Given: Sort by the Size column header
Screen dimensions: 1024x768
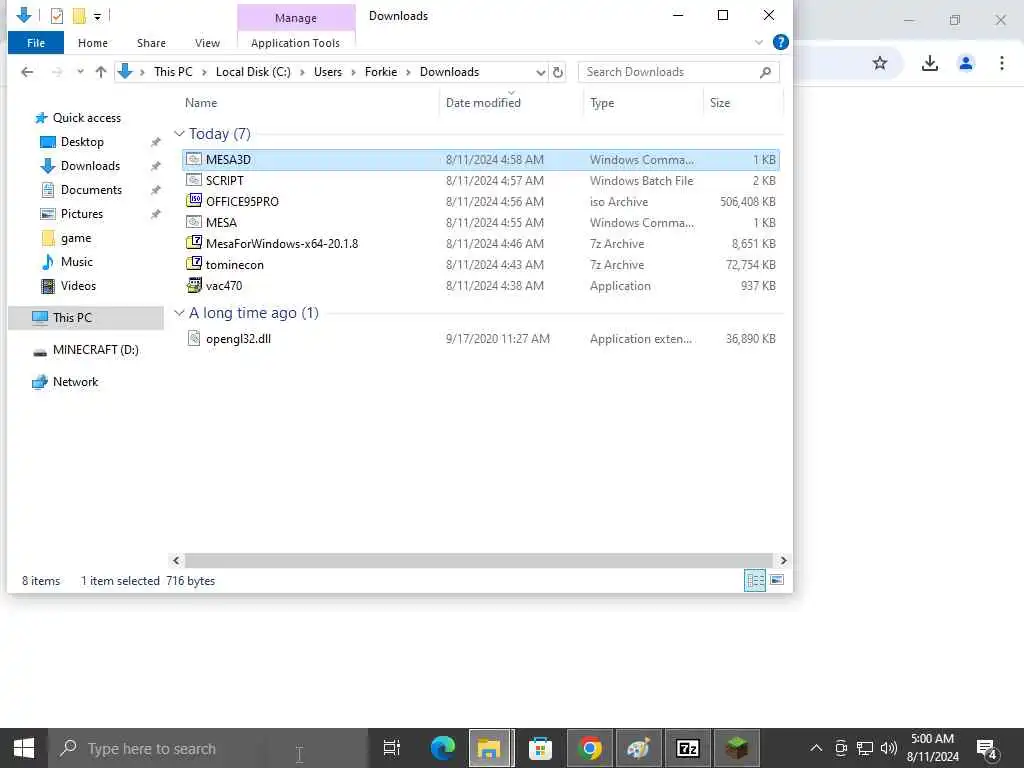Looking at the screenshot, I should (x=720, y=103).
